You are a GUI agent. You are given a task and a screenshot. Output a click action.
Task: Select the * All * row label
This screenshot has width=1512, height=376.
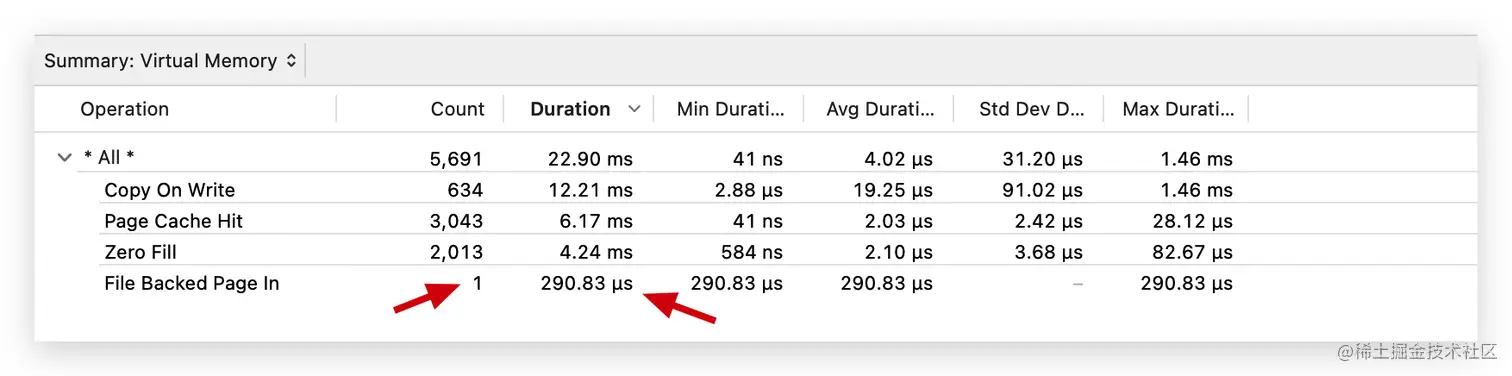[109, 158]
